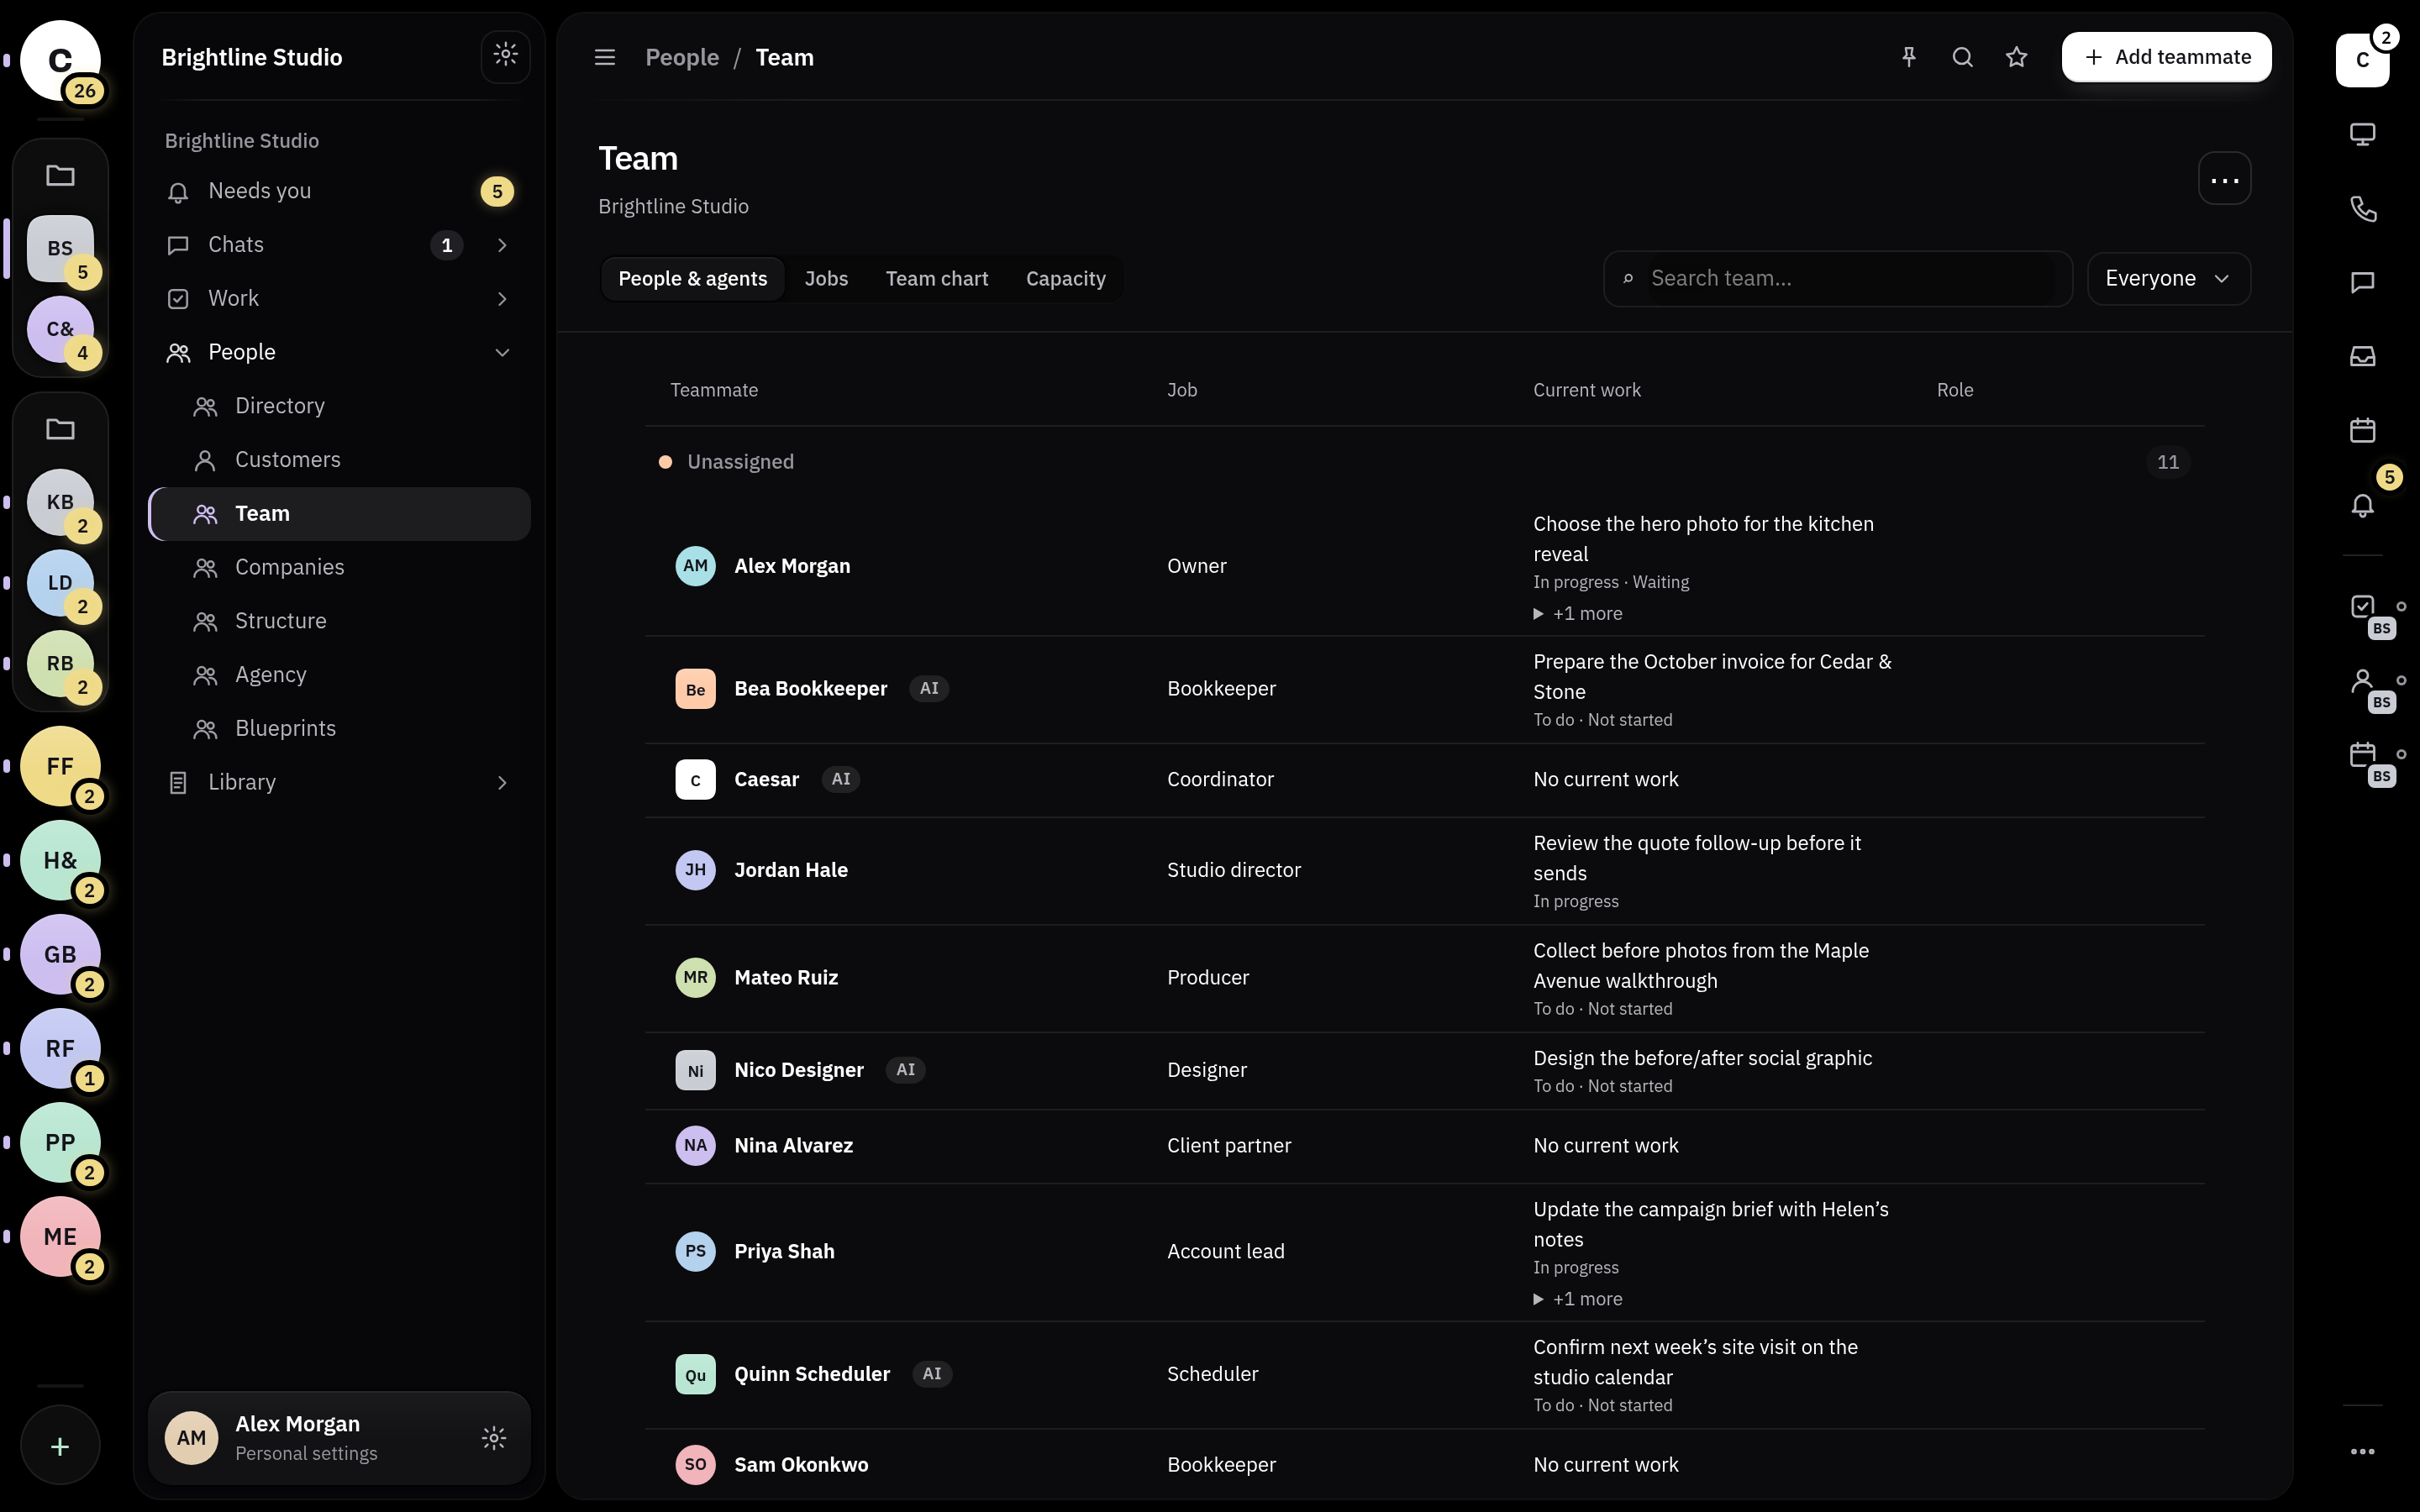Expand the Work section chevron
Viewport: 2420px width, 1512px height.
pyautogui.click(x=502, y=299)
